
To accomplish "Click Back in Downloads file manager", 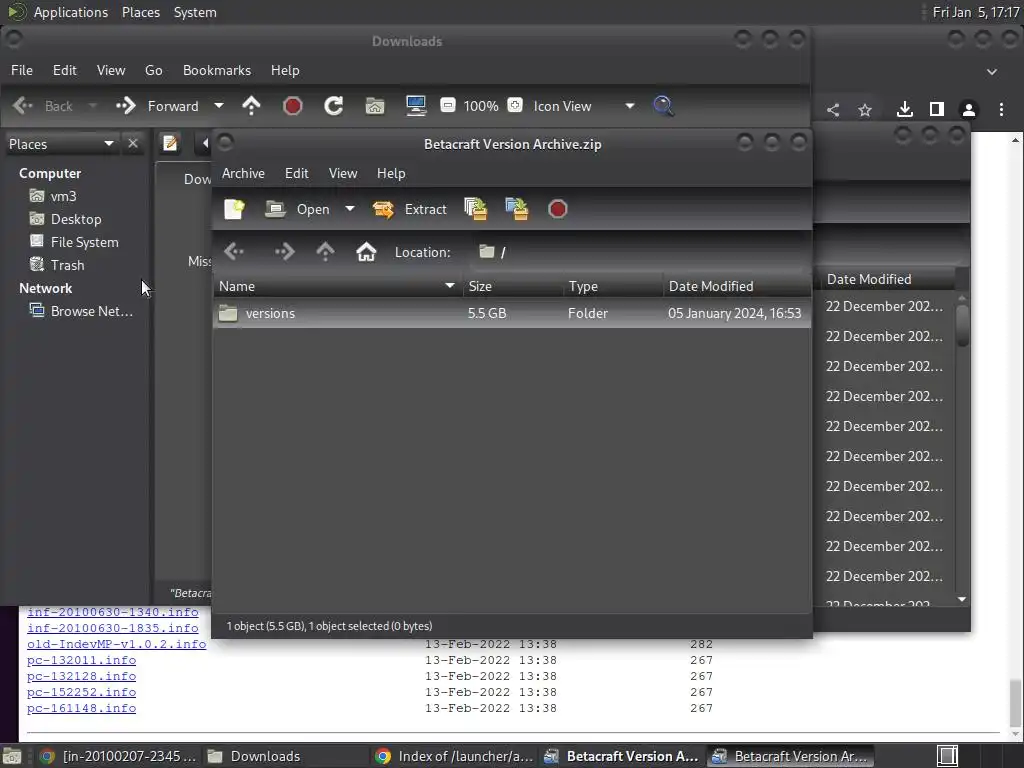I will tap(43, 106).
